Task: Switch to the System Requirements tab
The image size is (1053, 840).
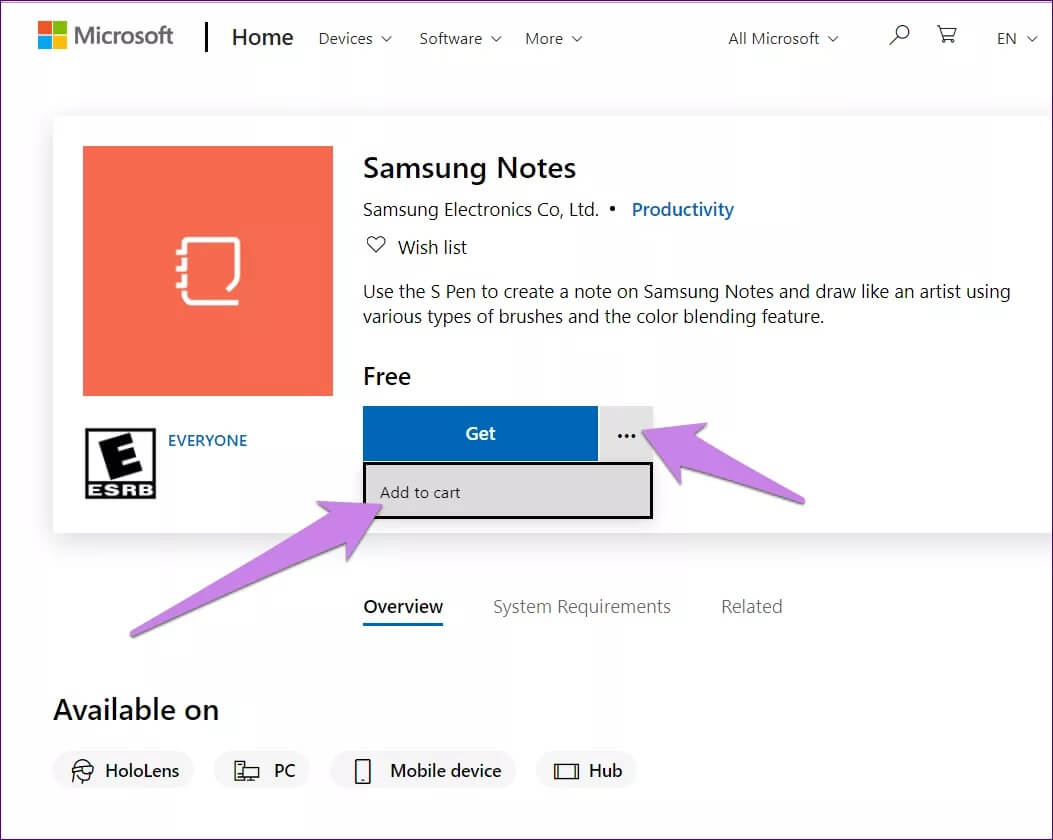Action: (582, 606)
